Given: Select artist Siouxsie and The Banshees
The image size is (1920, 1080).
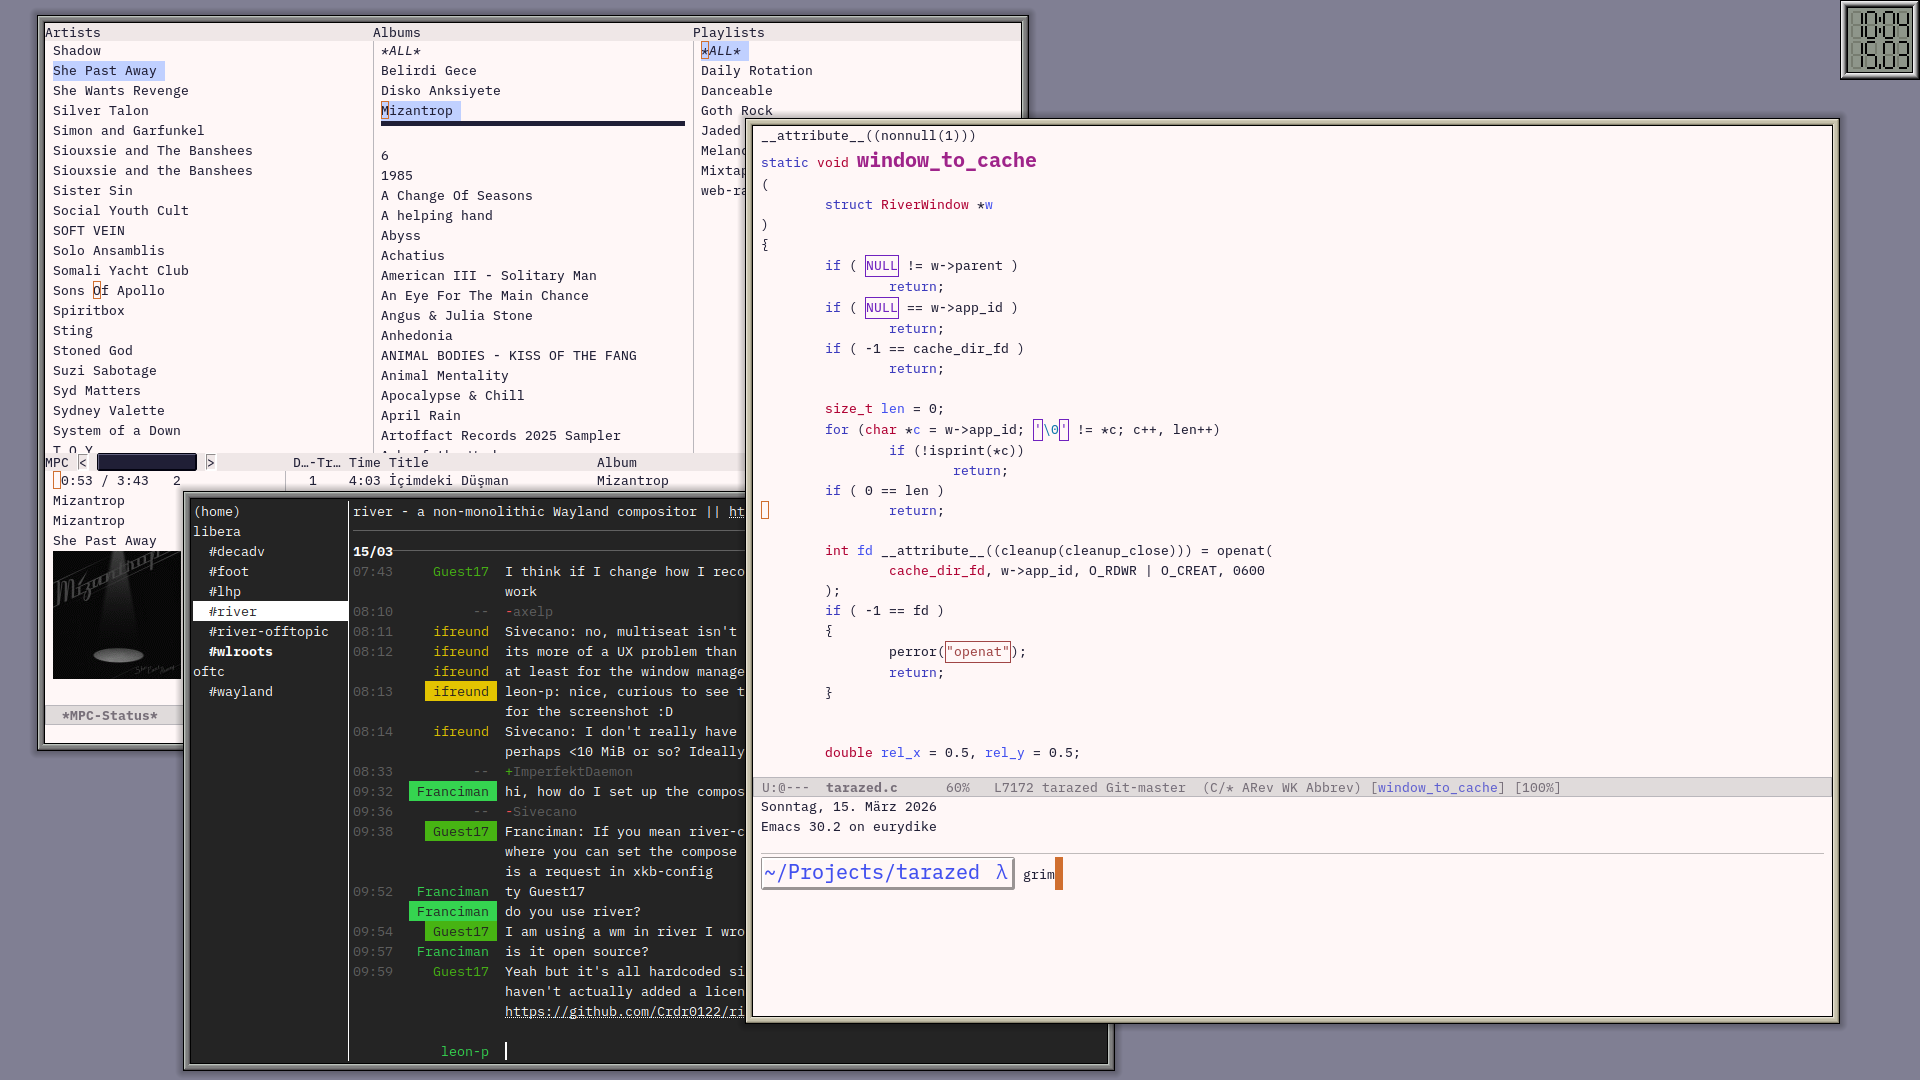Looking at the screenshot, I should pyautogui.click(x=152, y=151).
